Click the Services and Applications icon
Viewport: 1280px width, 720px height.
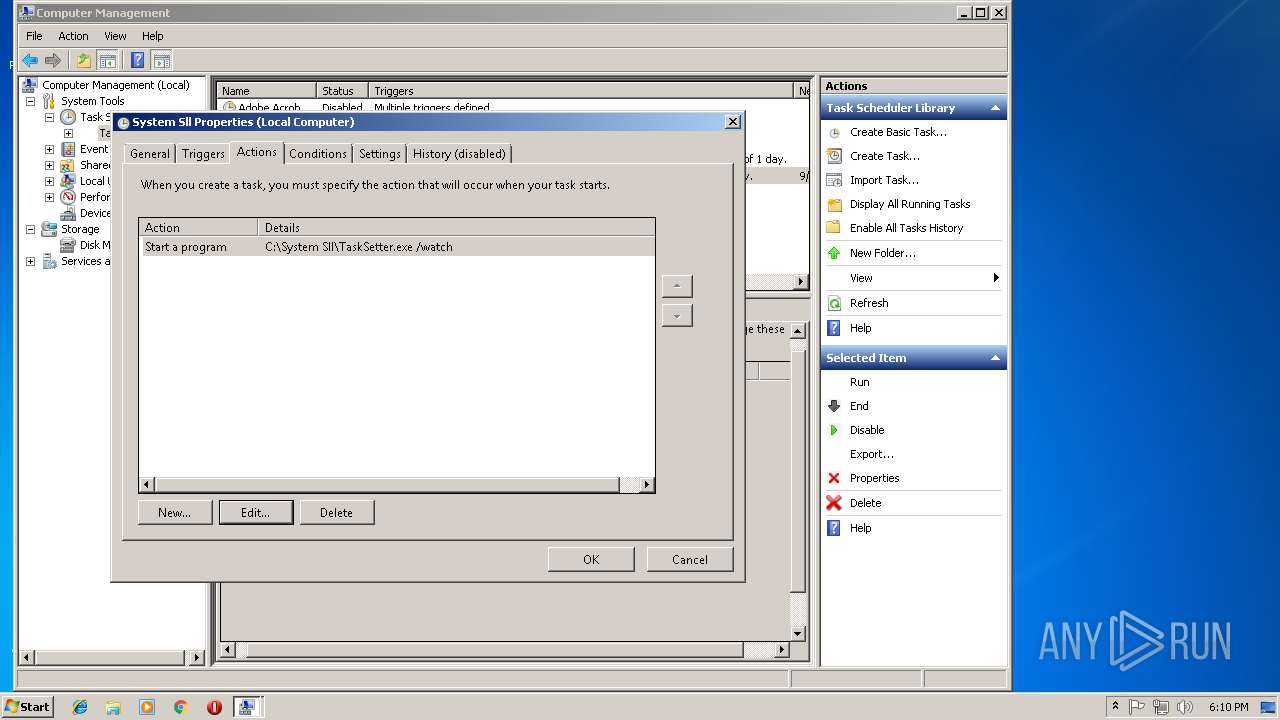(49, 261)
